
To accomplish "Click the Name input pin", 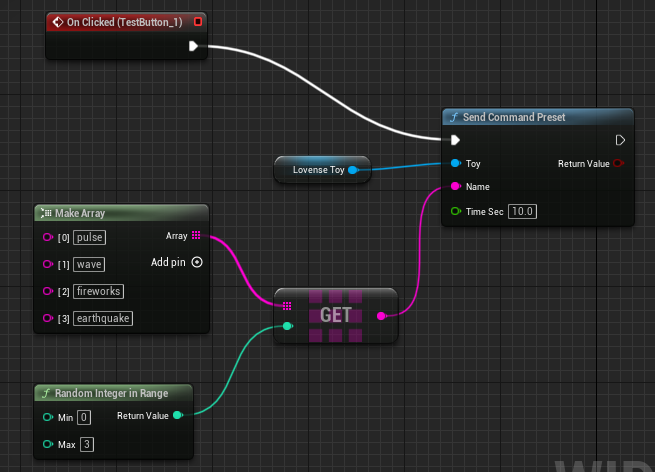I will coord(456,187).
